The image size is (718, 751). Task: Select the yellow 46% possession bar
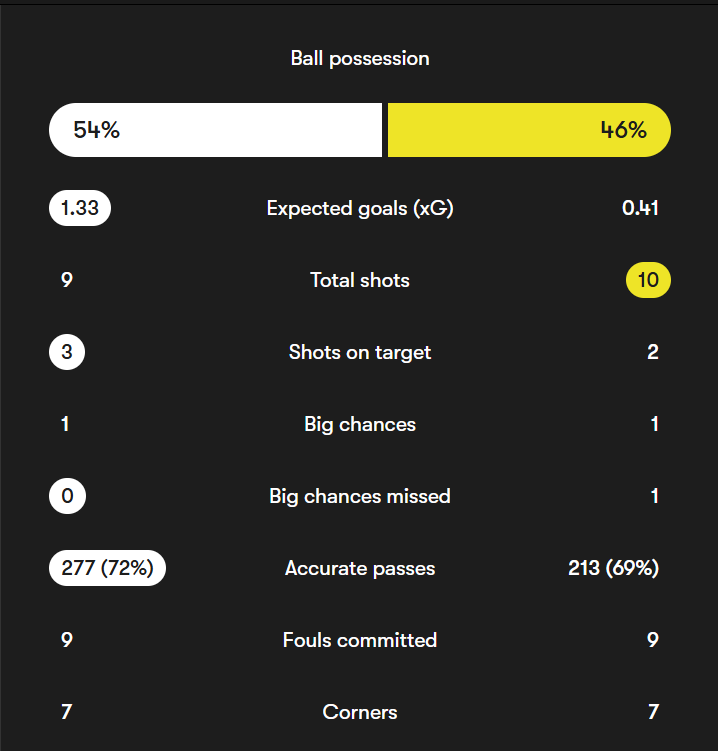click(x=528, y=130)
